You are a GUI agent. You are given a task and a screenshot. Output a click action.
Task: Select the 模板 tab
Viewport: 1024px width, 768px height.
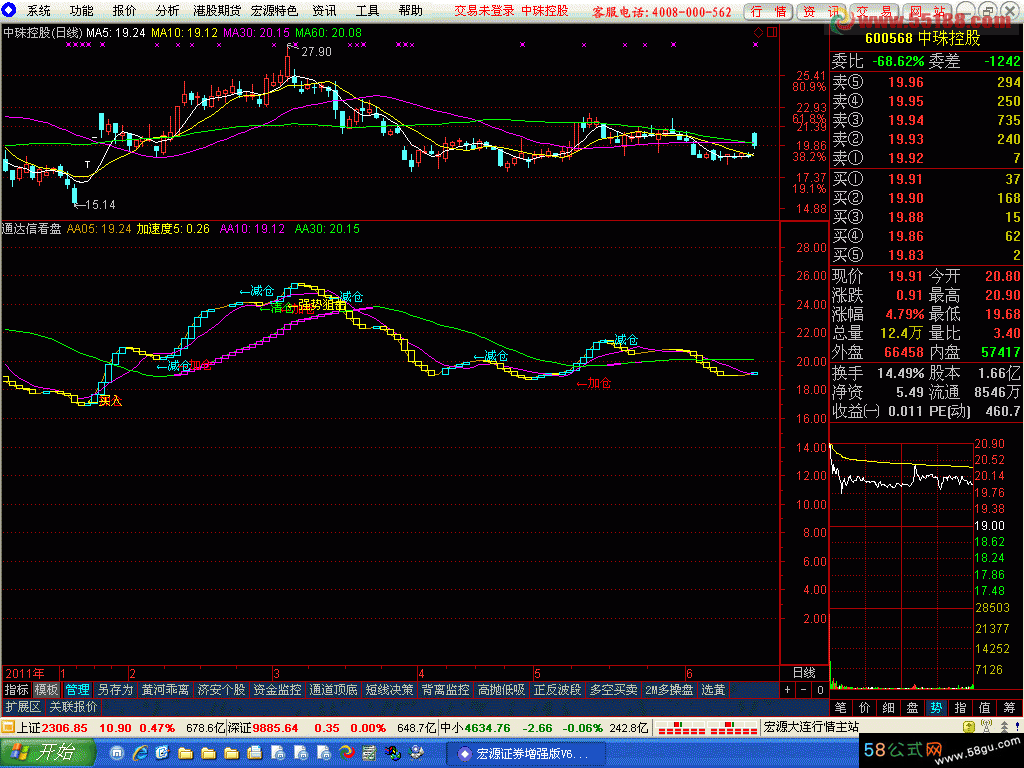pyautogui.click(x=46, y=690)
